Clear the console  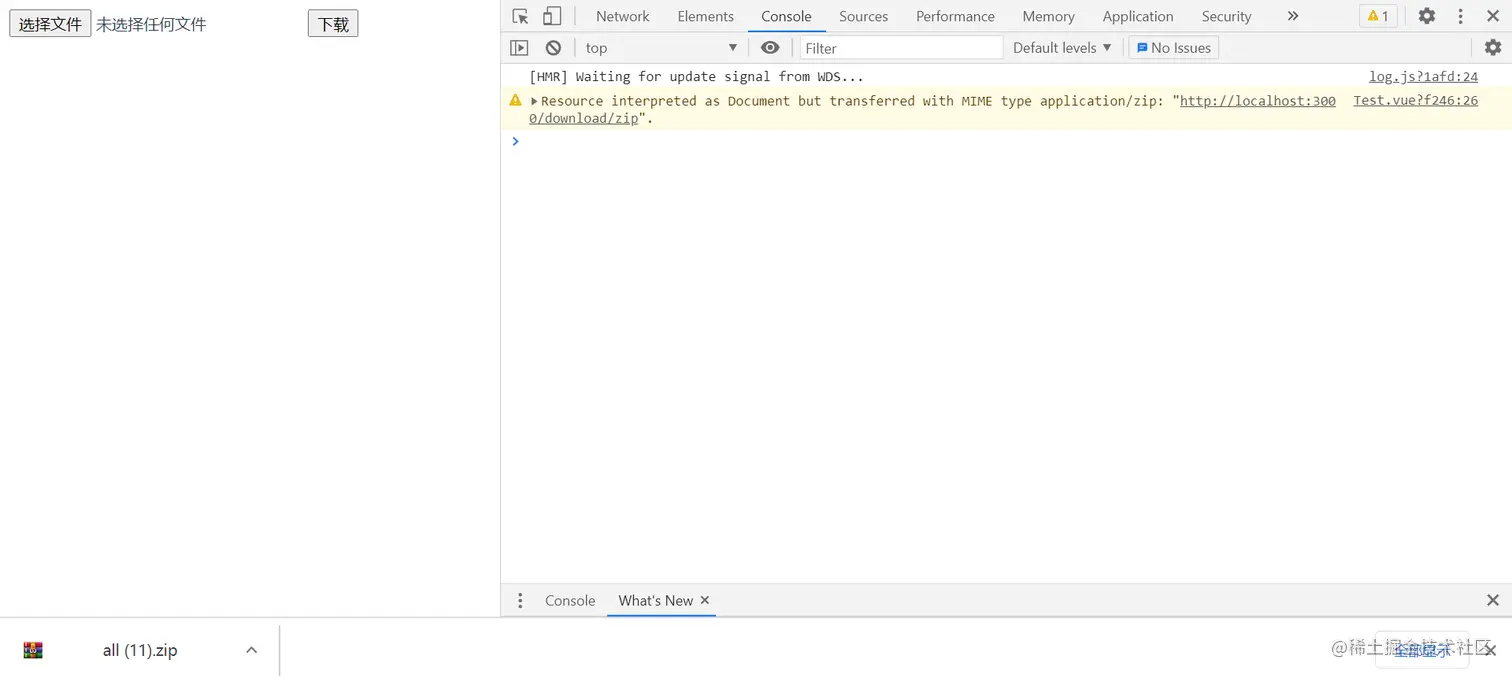click(x=553, y=48)
